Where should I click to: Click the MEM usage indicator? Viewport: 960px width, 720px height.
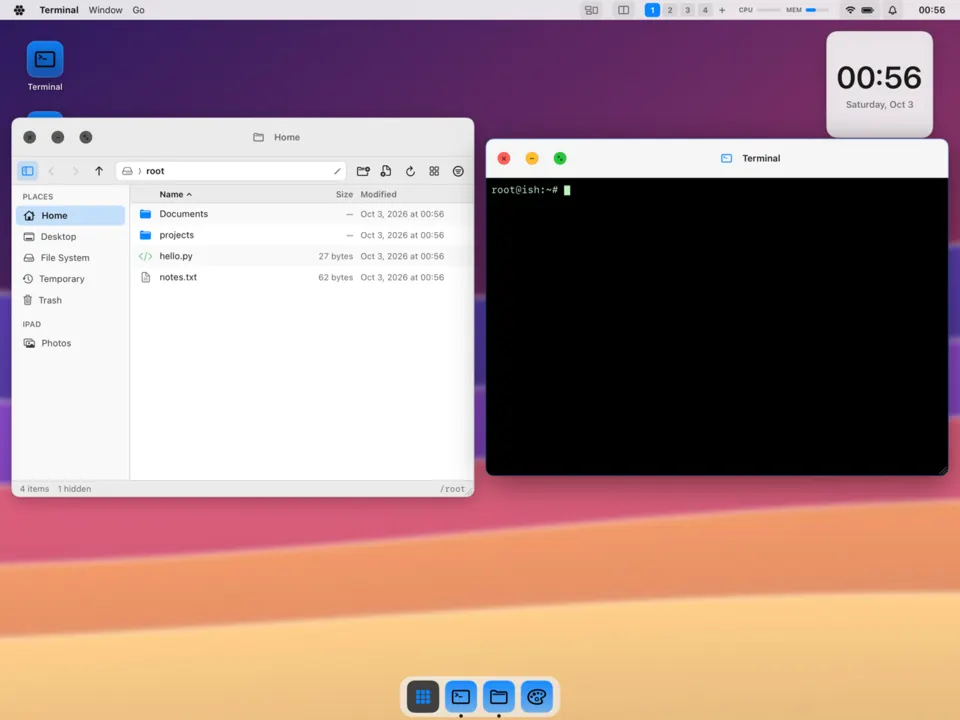[807, 10]
